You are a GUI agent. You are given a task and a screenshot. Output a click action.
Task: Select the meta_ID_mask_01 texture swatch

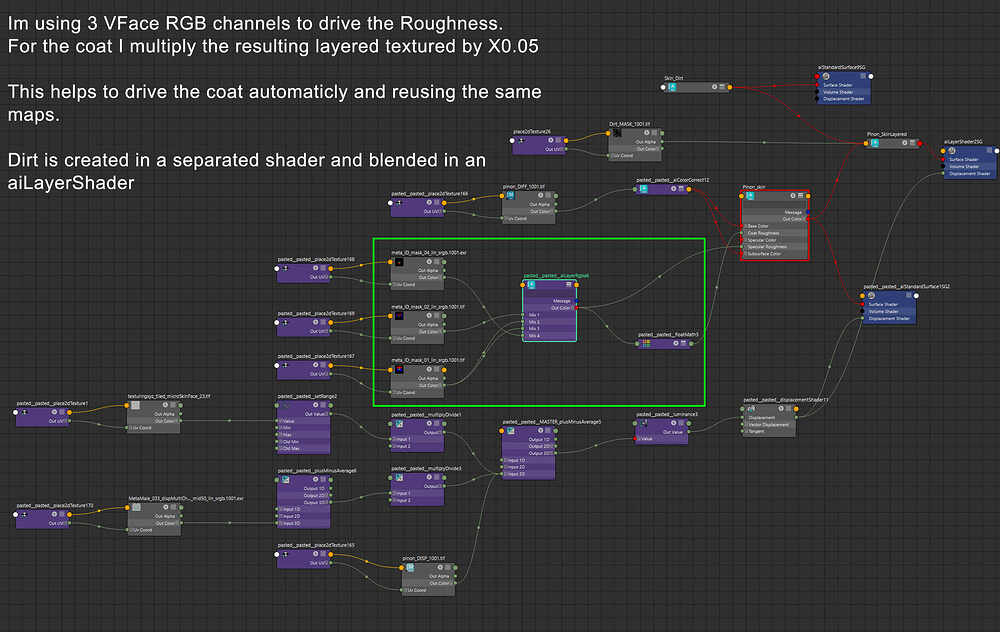399,369
